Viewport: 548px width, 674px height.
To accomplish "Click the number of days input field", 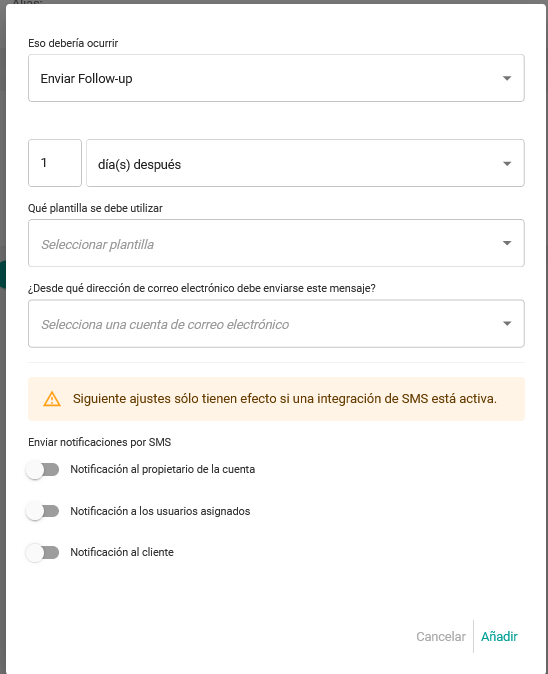I will pyautogui.click(x=55, y=163).
